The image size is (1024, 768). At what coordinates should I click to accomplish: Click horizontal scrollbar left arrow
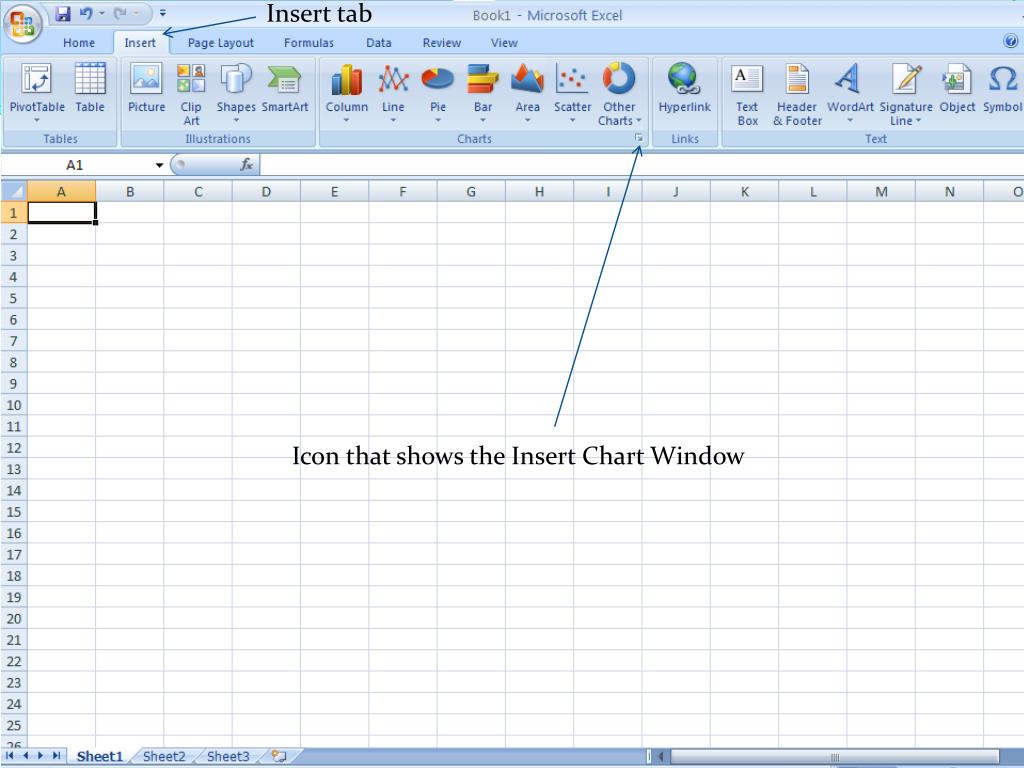point(660,757)
